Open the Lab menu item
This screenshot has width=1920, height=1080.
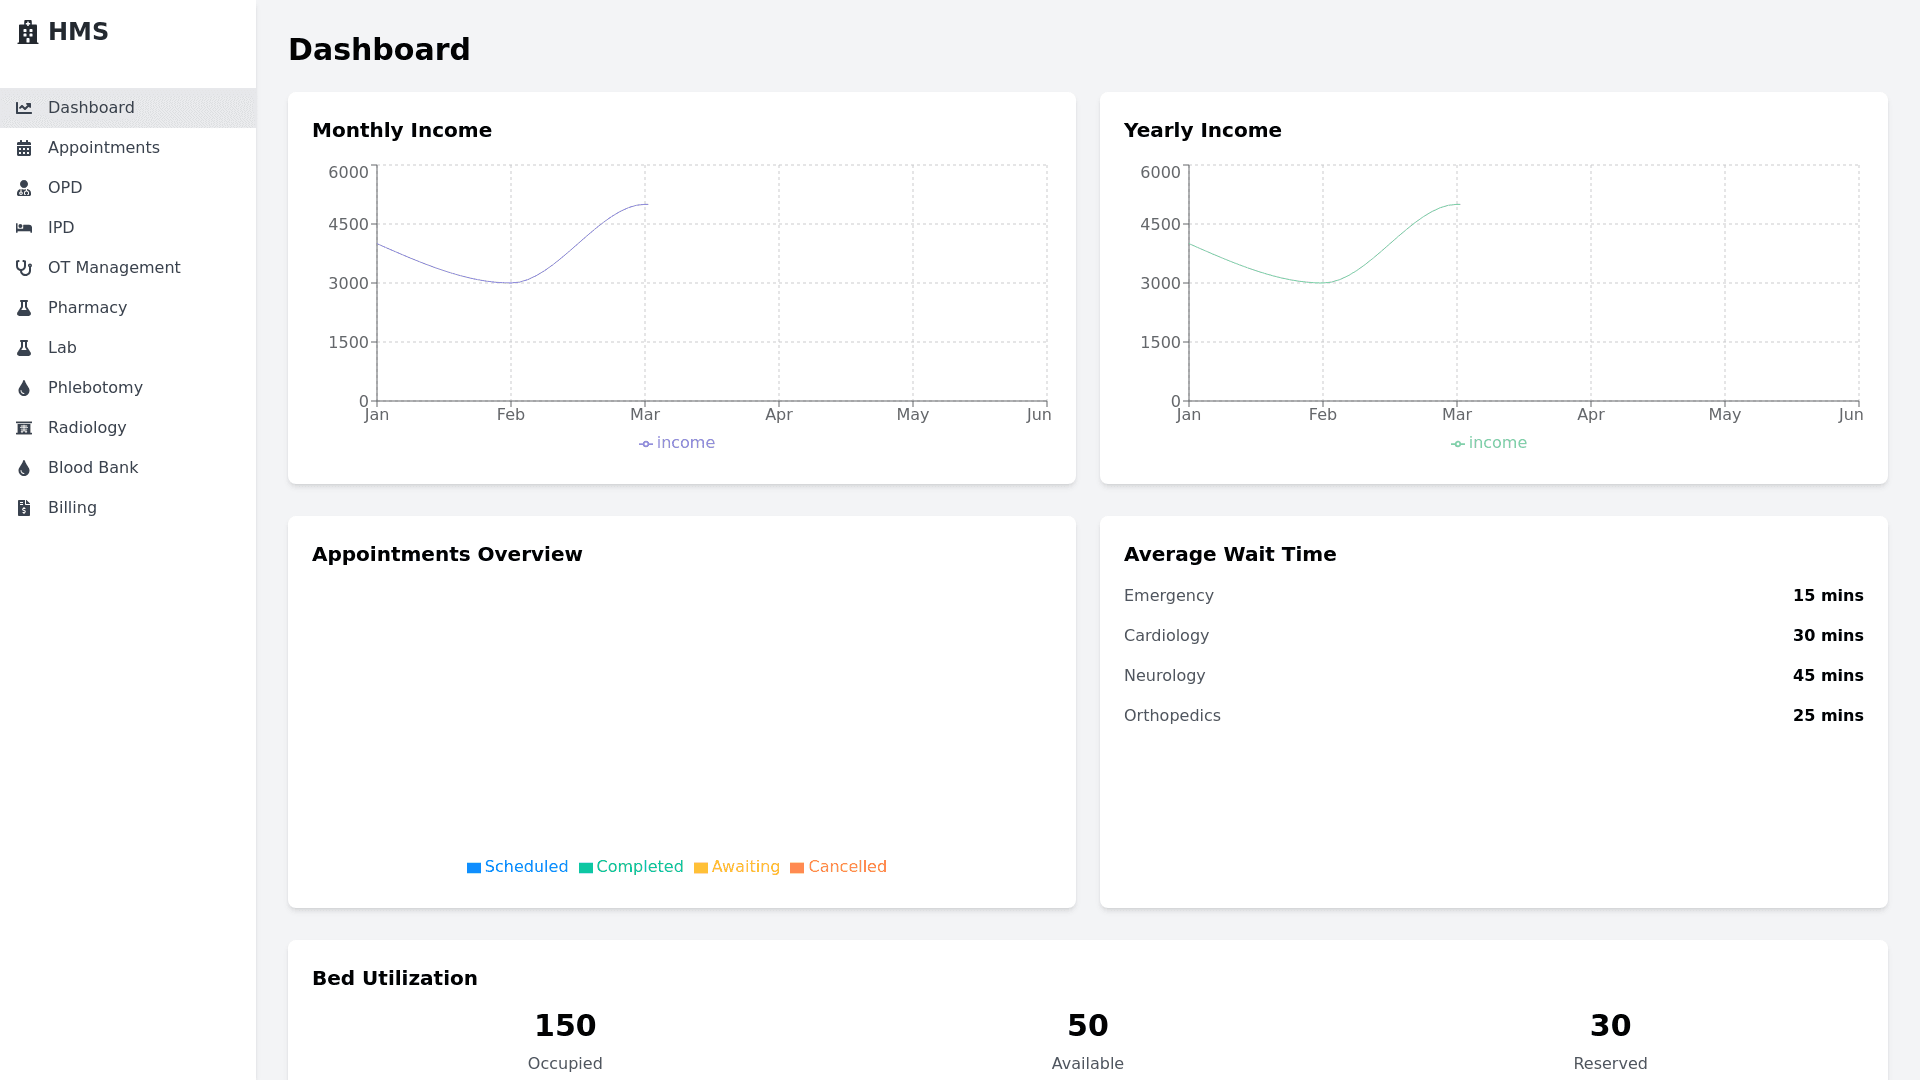62,348
